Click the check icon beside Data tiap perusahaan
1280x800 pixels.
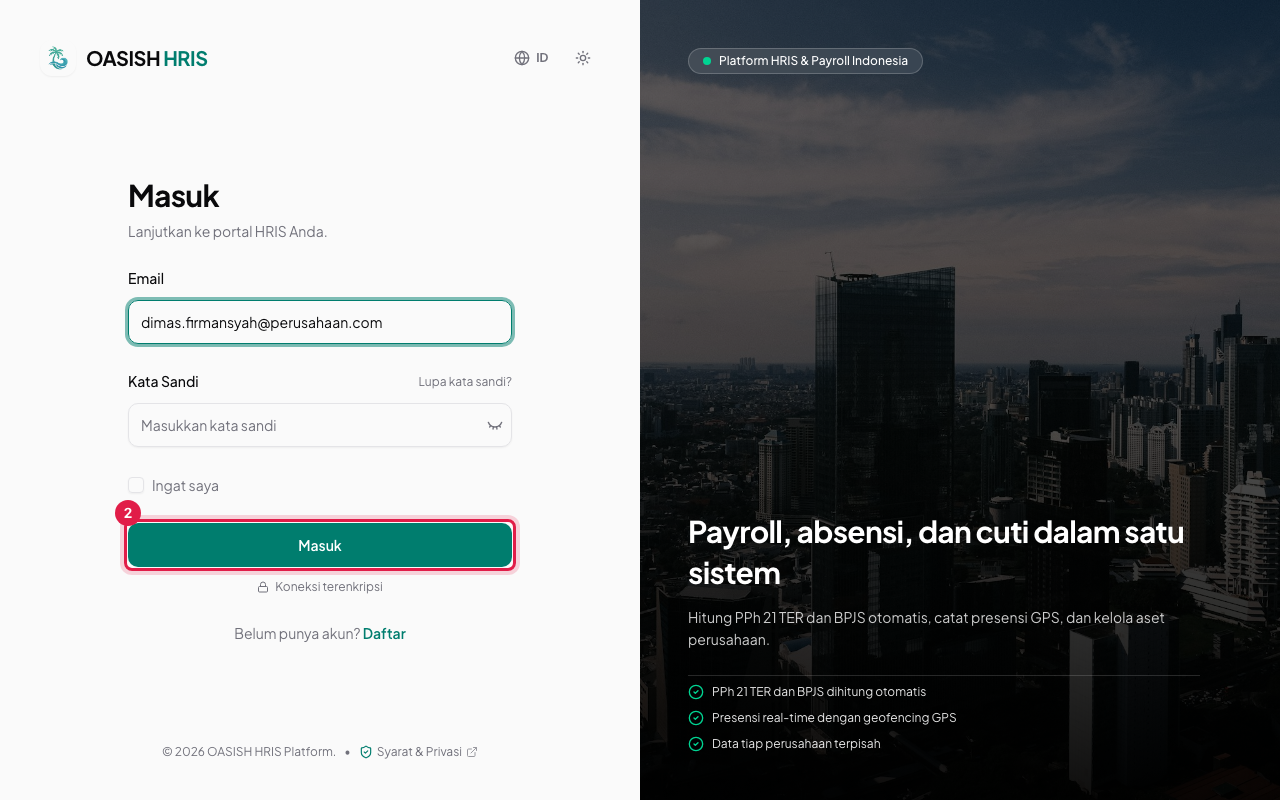pyautogui.click(x=696, y=744)
